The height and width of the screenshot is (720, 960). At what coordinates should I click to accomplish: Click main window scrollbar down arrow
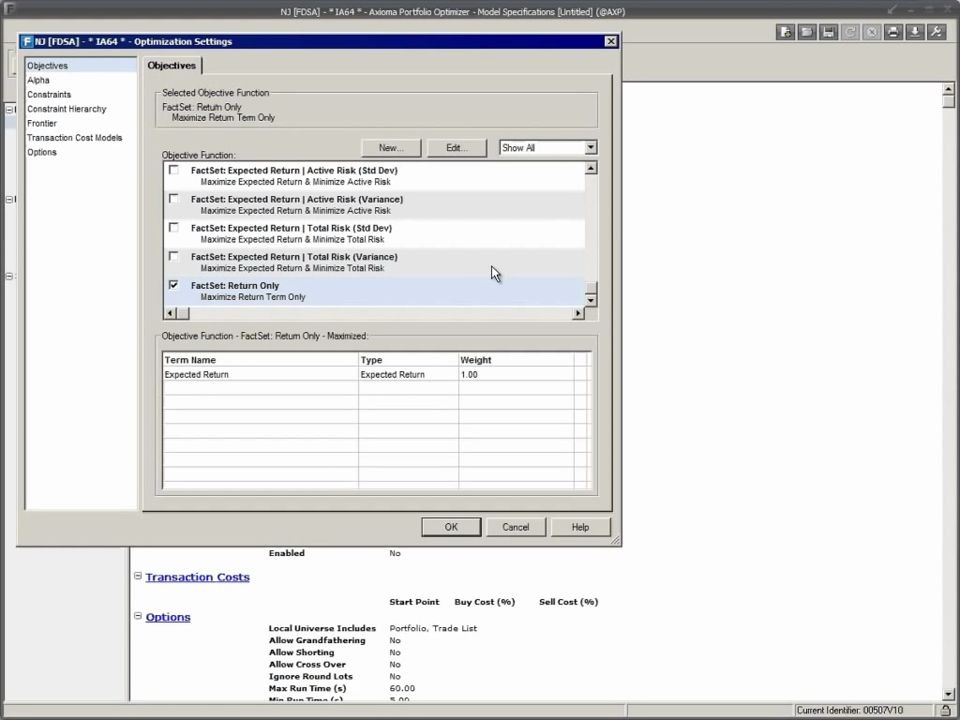coord(948,694)
